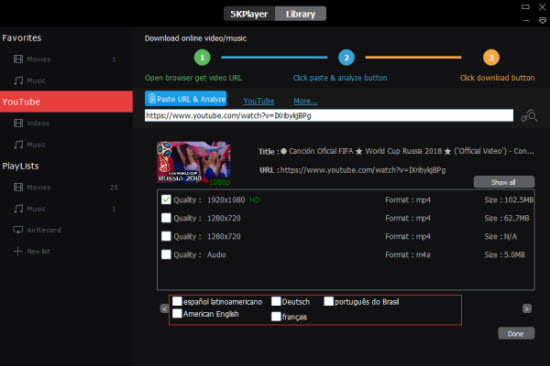The image size is (550, 366).
Task: Open the YouTube link
Action: pyautogui.click(x=259, y=101)
